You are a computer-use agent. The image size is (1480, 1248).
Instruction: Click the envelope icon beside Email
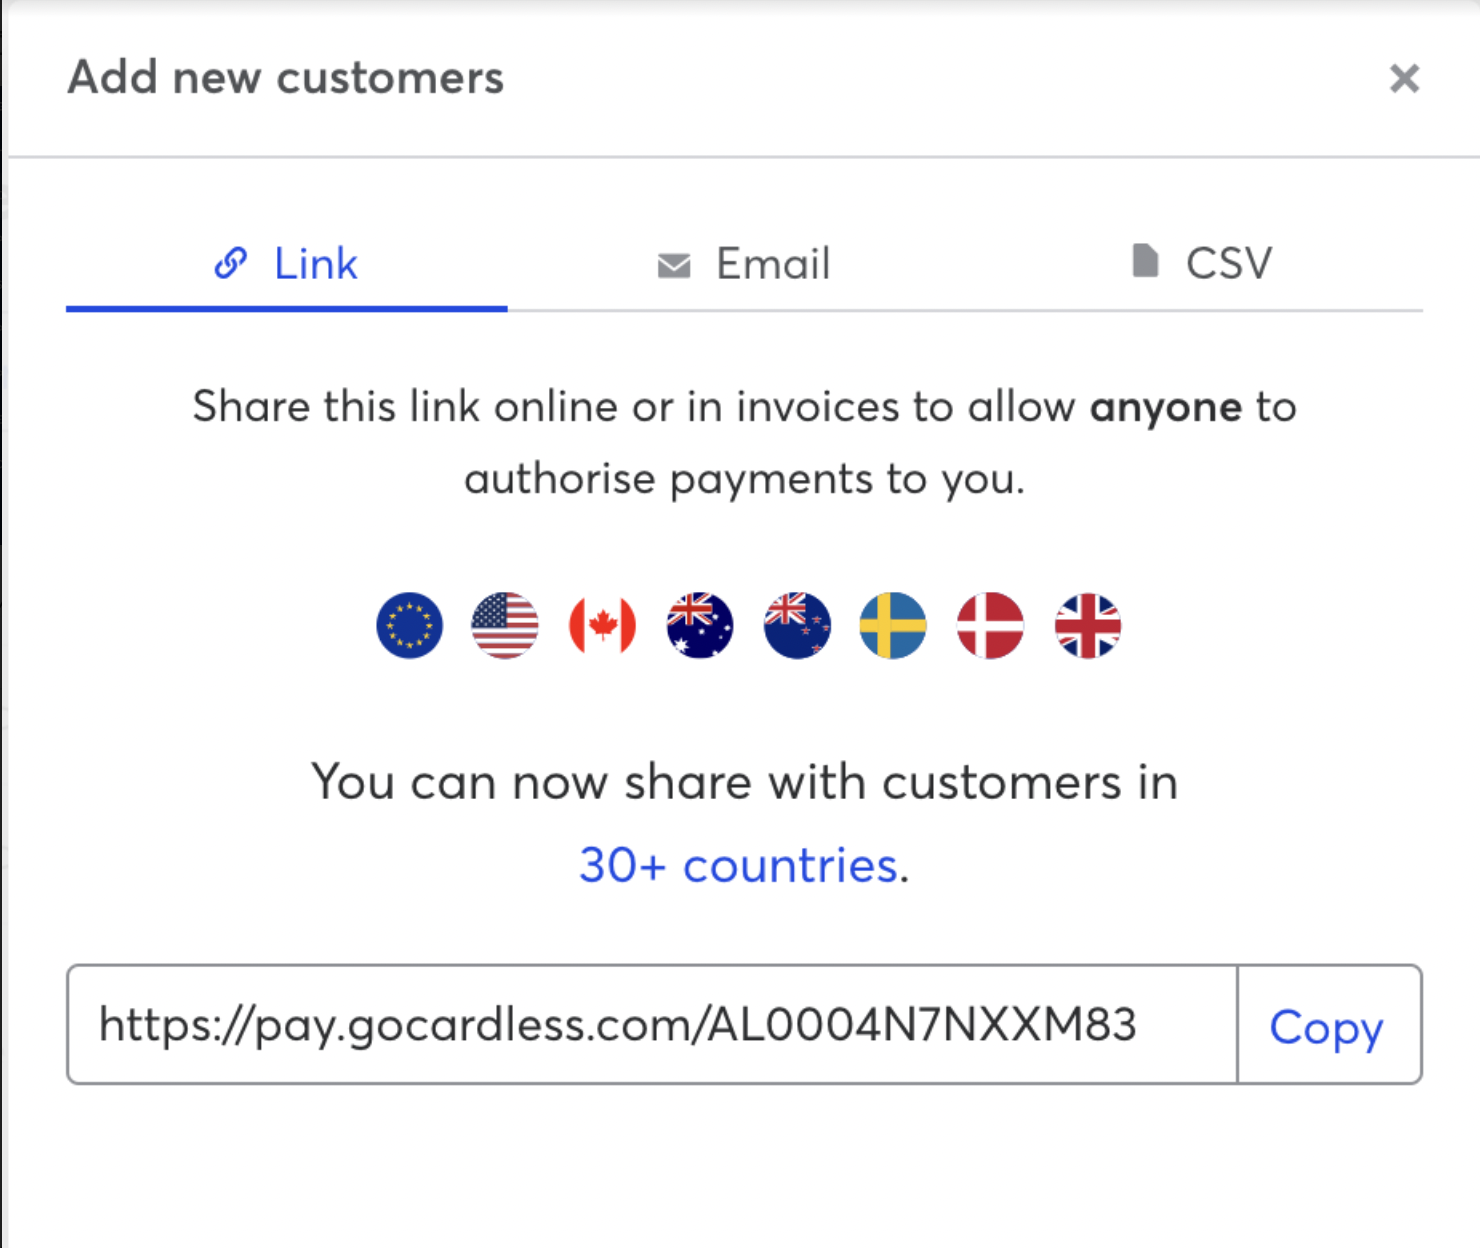tap(674, 265)
